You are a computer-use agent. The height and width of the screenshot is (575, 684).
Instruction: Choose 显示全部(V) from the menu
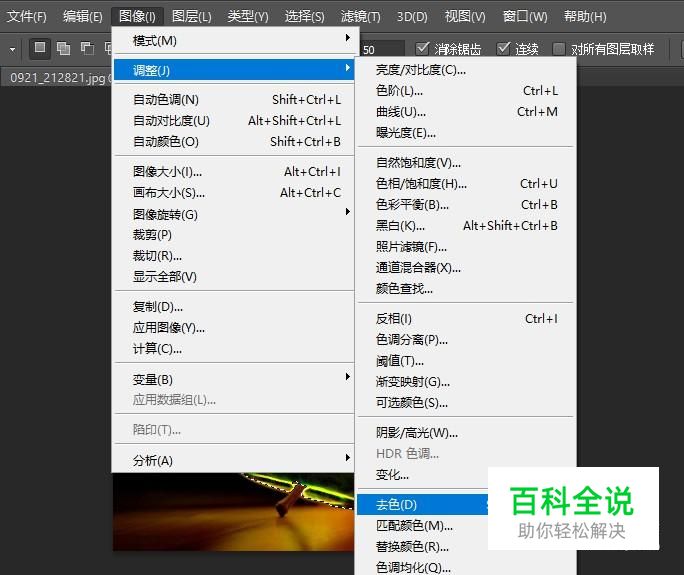pyautogui.click(x=234, y=277)
